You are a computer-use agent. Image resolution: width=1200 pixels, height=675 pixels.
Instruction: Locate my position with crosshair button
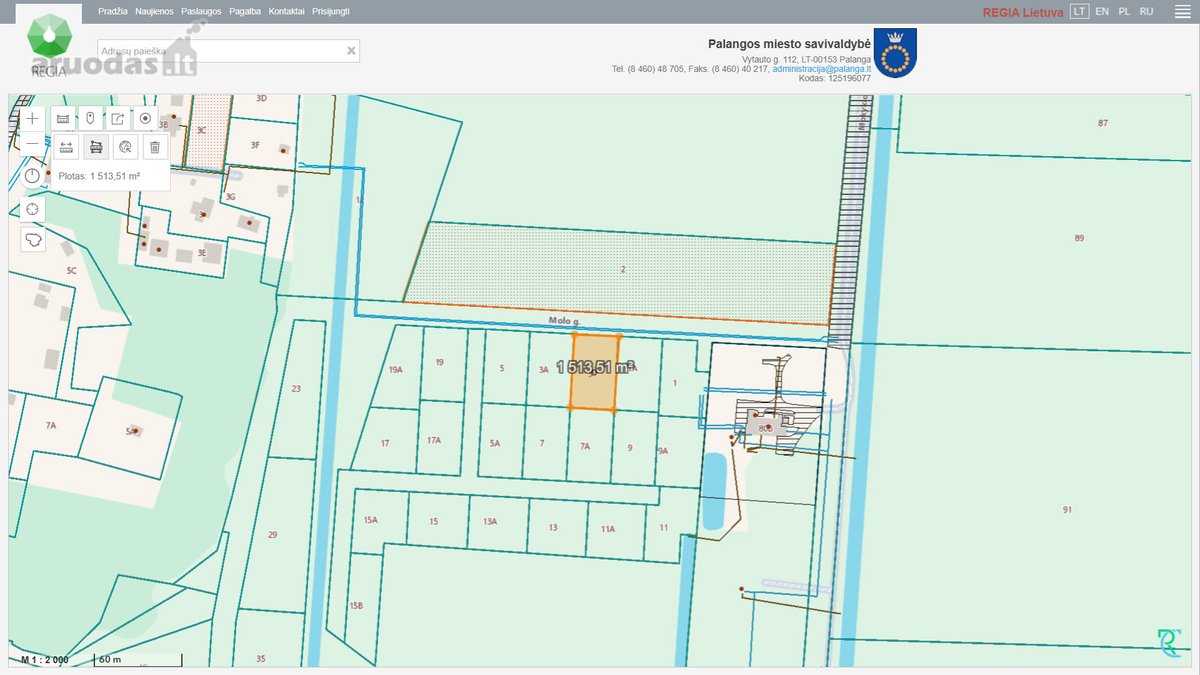(33, 209)
